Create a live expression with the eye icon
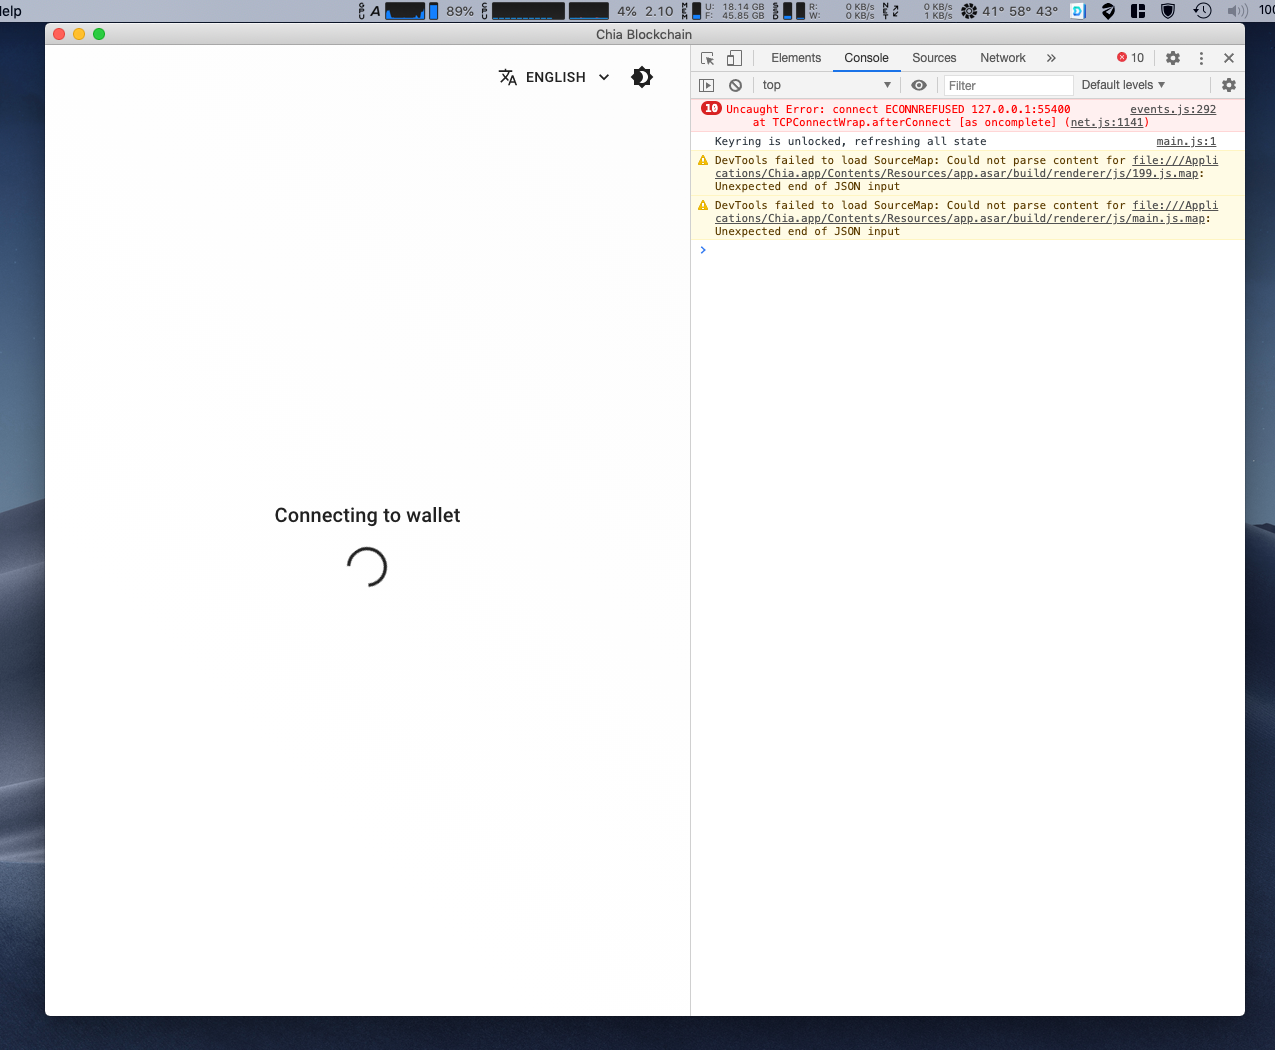This screenshot has width=1275, height=1050. point(918,85)
